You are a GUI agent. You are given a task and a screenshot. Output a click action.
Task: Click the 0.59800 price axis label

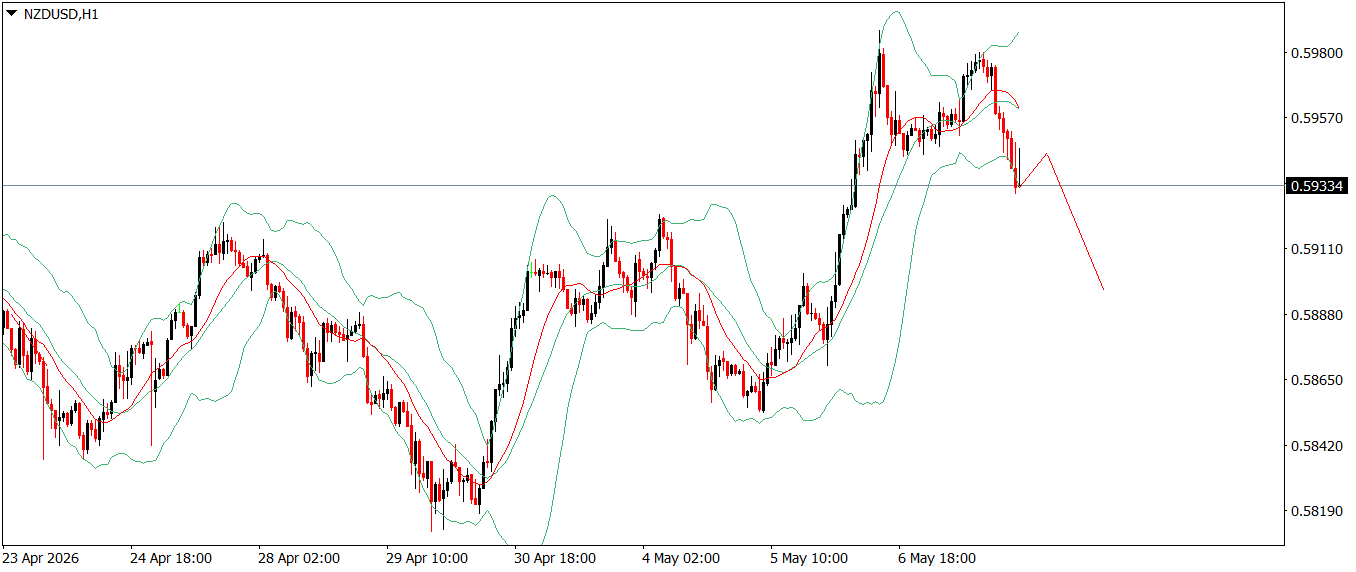[x=1316, y=53]
